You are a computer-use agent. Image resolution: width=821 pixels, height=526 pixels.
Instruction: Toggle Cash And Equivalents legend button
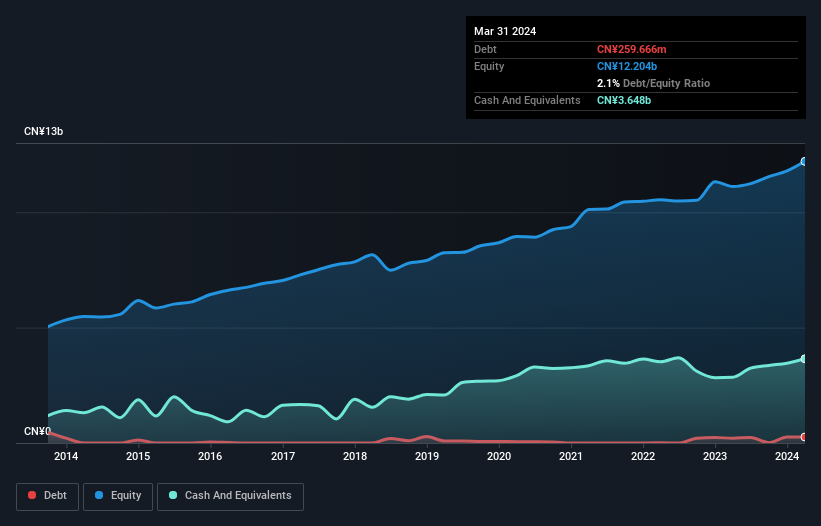point(230,496)
